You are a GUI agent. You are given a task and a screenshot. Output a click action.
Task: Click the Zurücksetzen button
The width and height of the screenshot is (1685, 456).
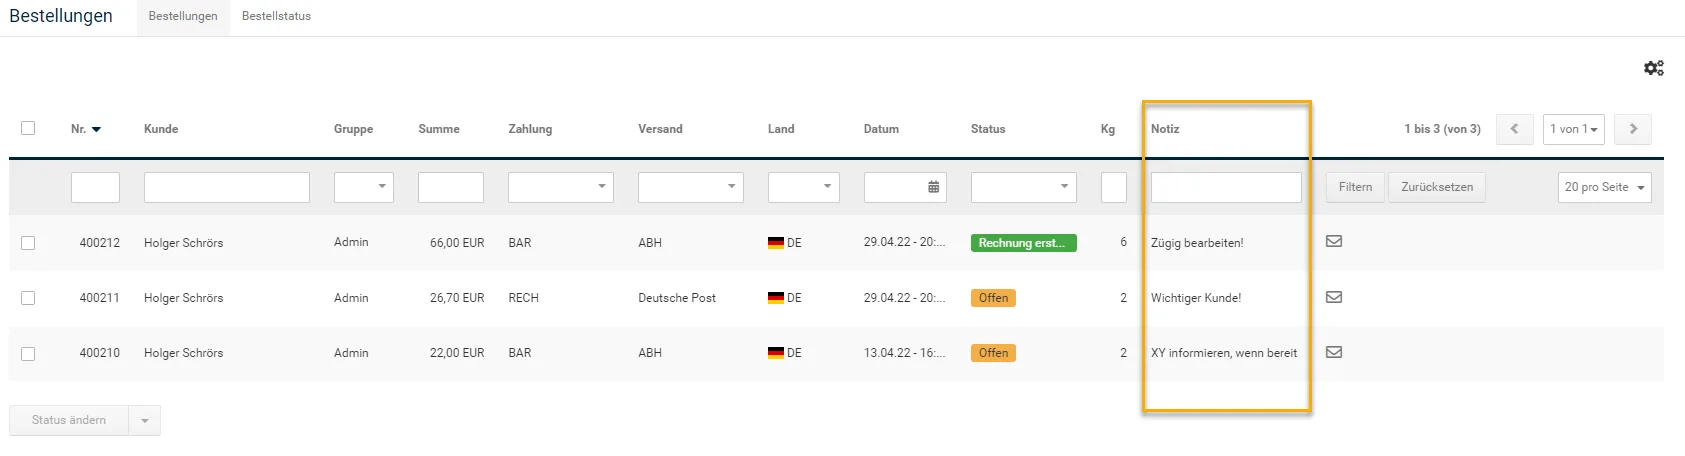[1437, 187]
